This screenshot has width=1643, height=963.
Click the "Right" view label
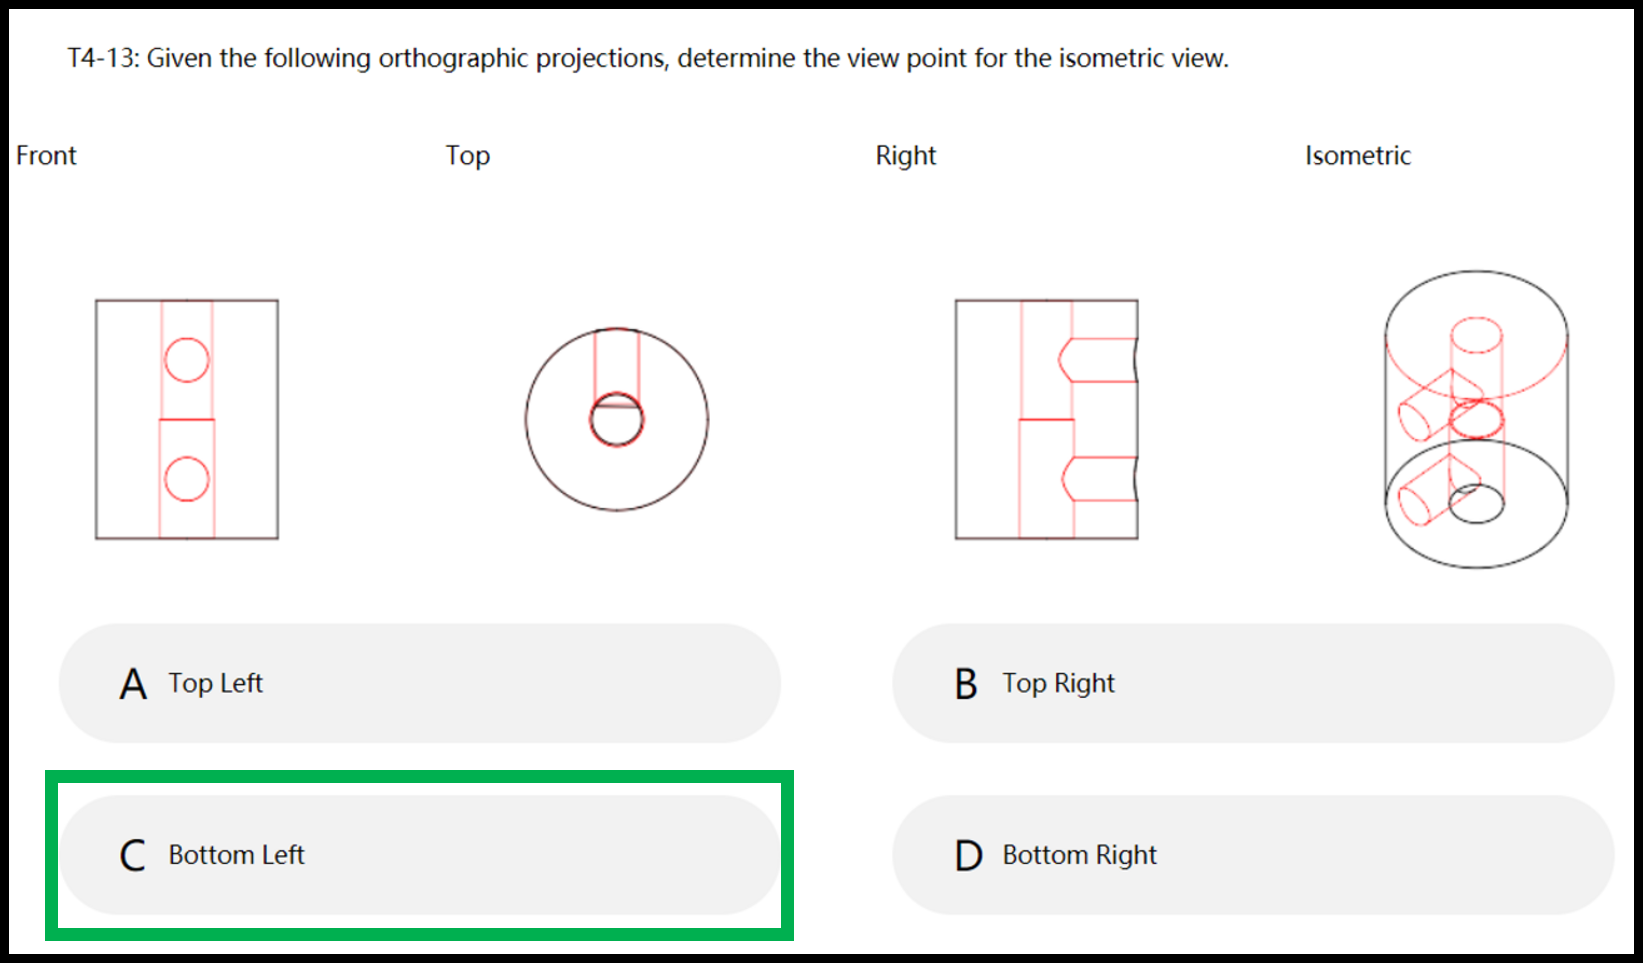point(906,156)
